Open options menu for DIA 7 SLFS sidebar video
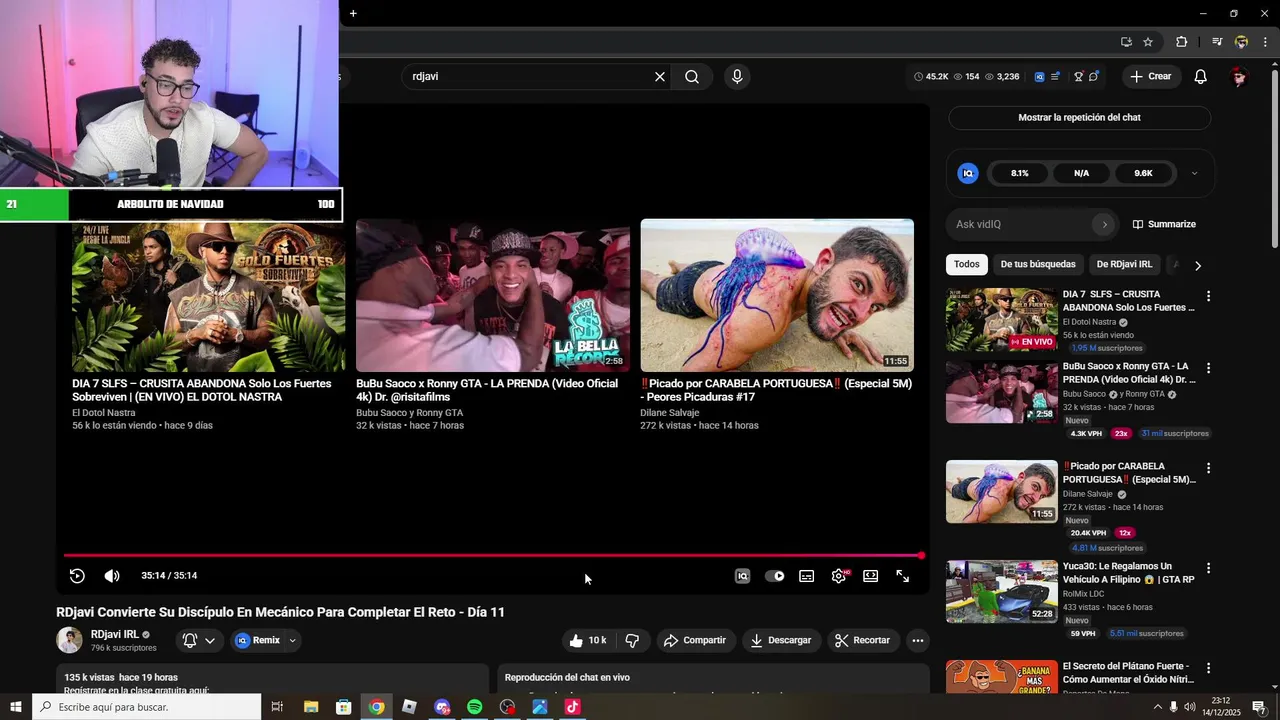 [x=1208, y=297]
